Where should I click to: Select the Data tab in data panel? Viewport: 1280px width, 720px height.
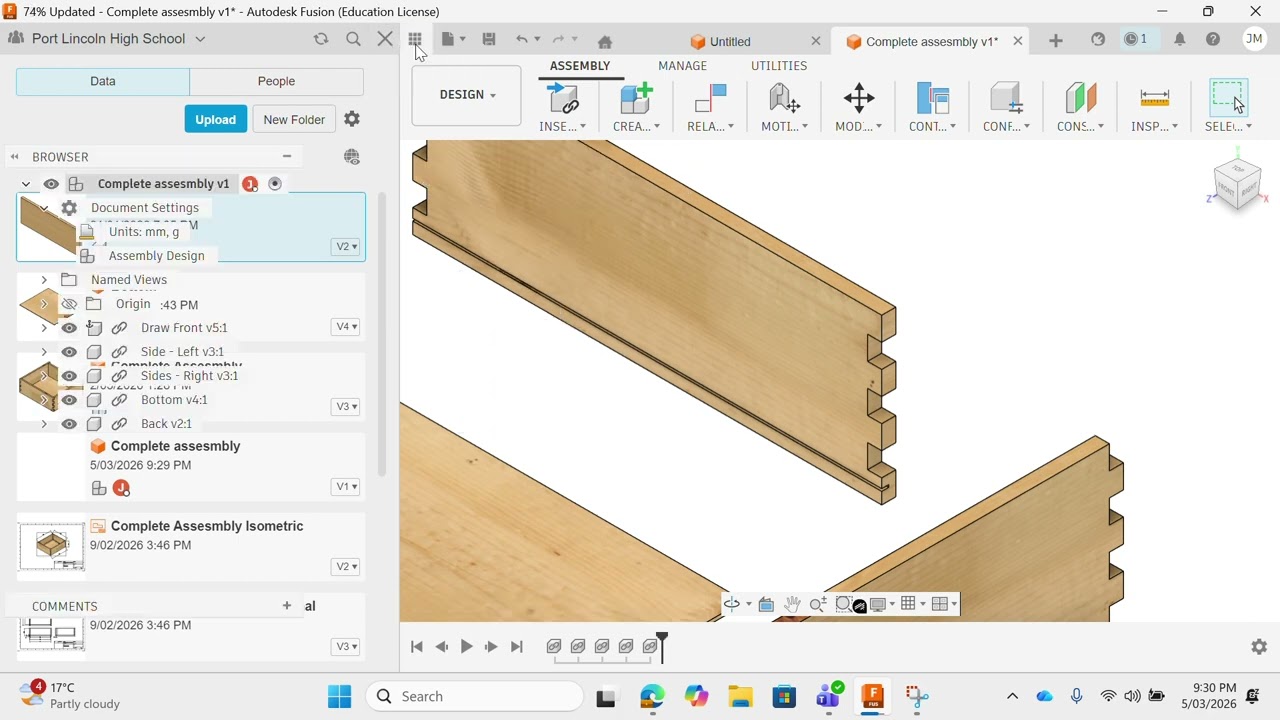pyautogui.click(x=103, y=81)
